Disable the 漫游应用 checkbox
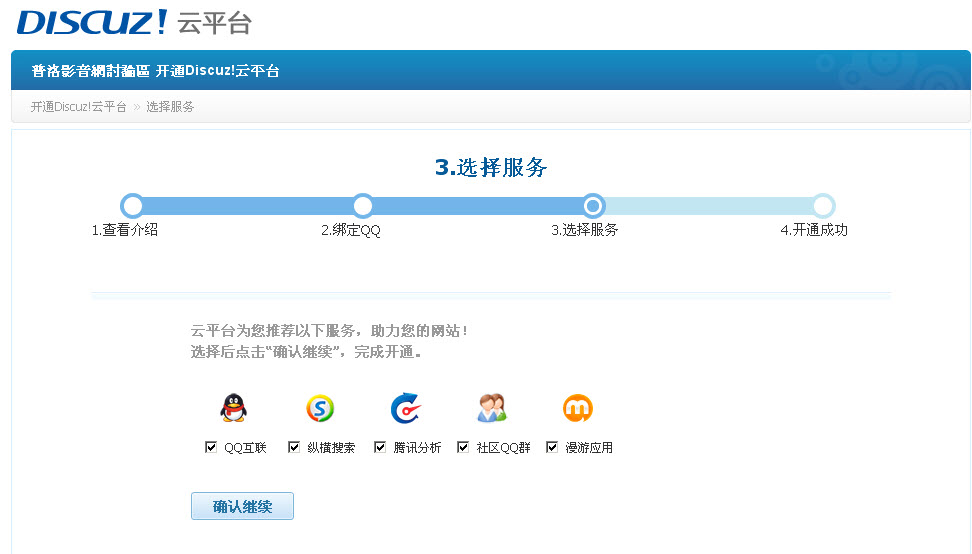 pos(552,447)
